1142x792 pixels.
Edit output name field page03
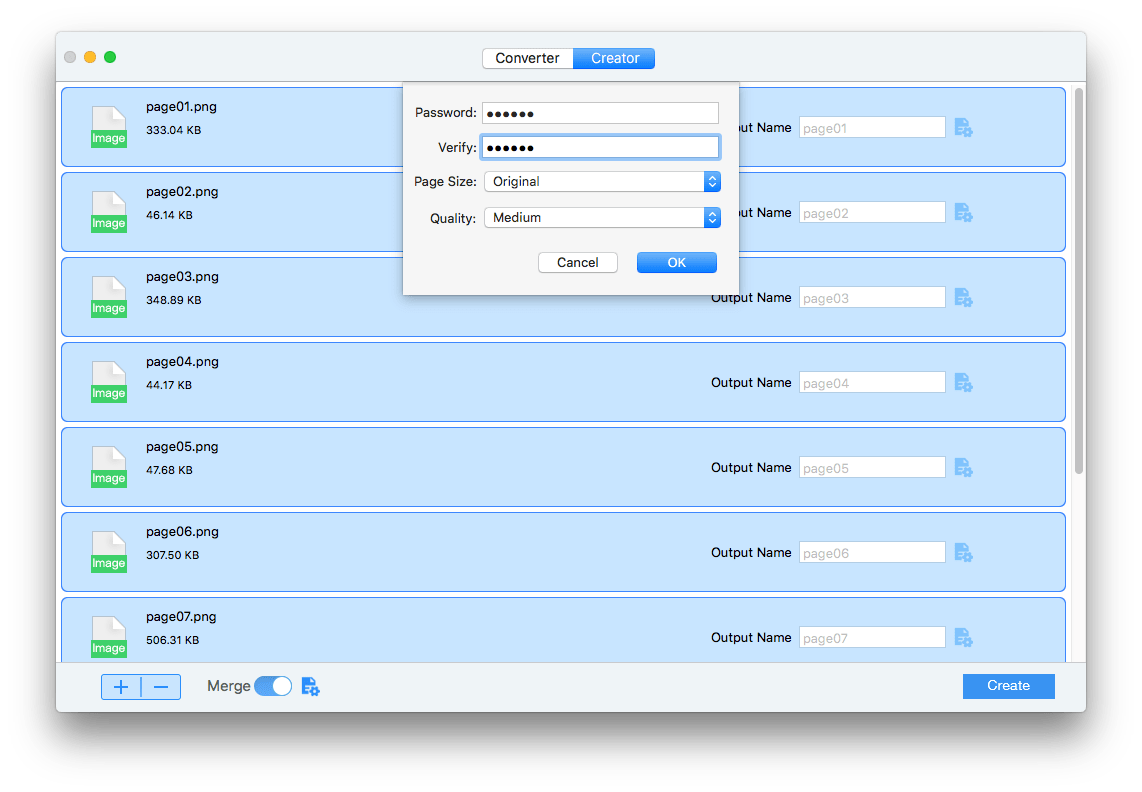872,298
